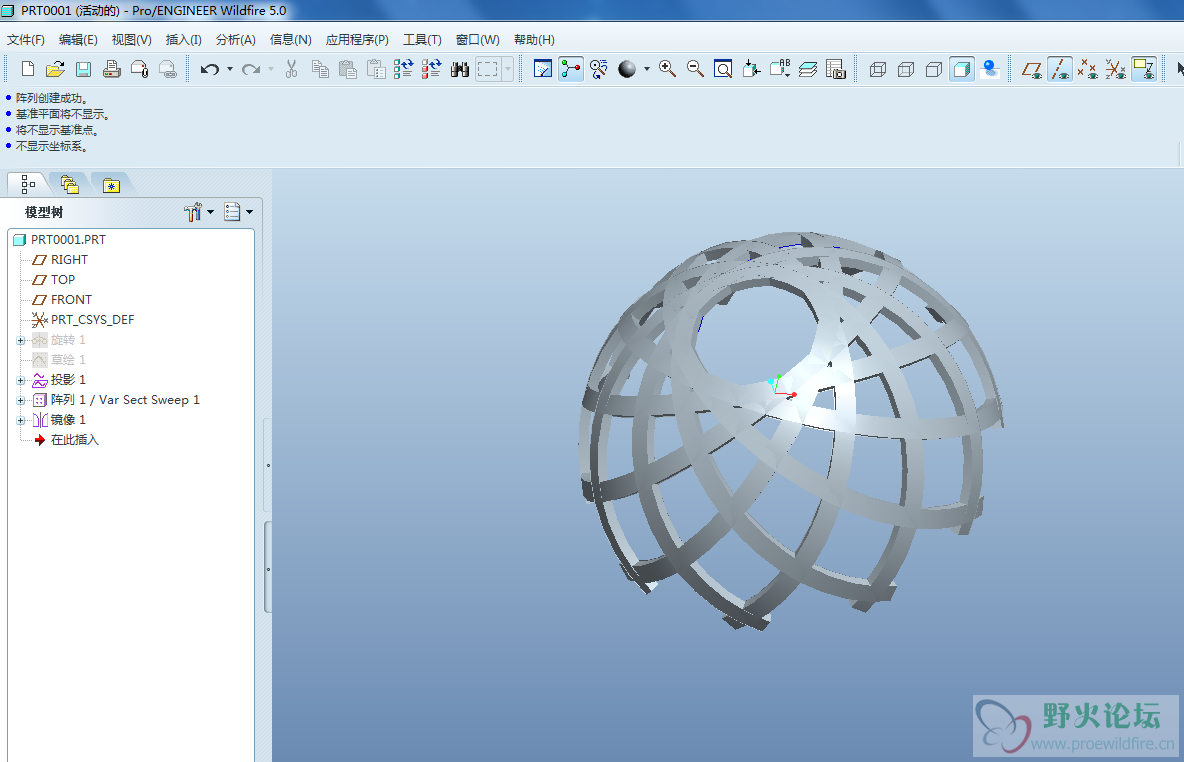Send model as mail attachment icon
This screenshot has width=1184, height=762.
(x=140, y=69)
